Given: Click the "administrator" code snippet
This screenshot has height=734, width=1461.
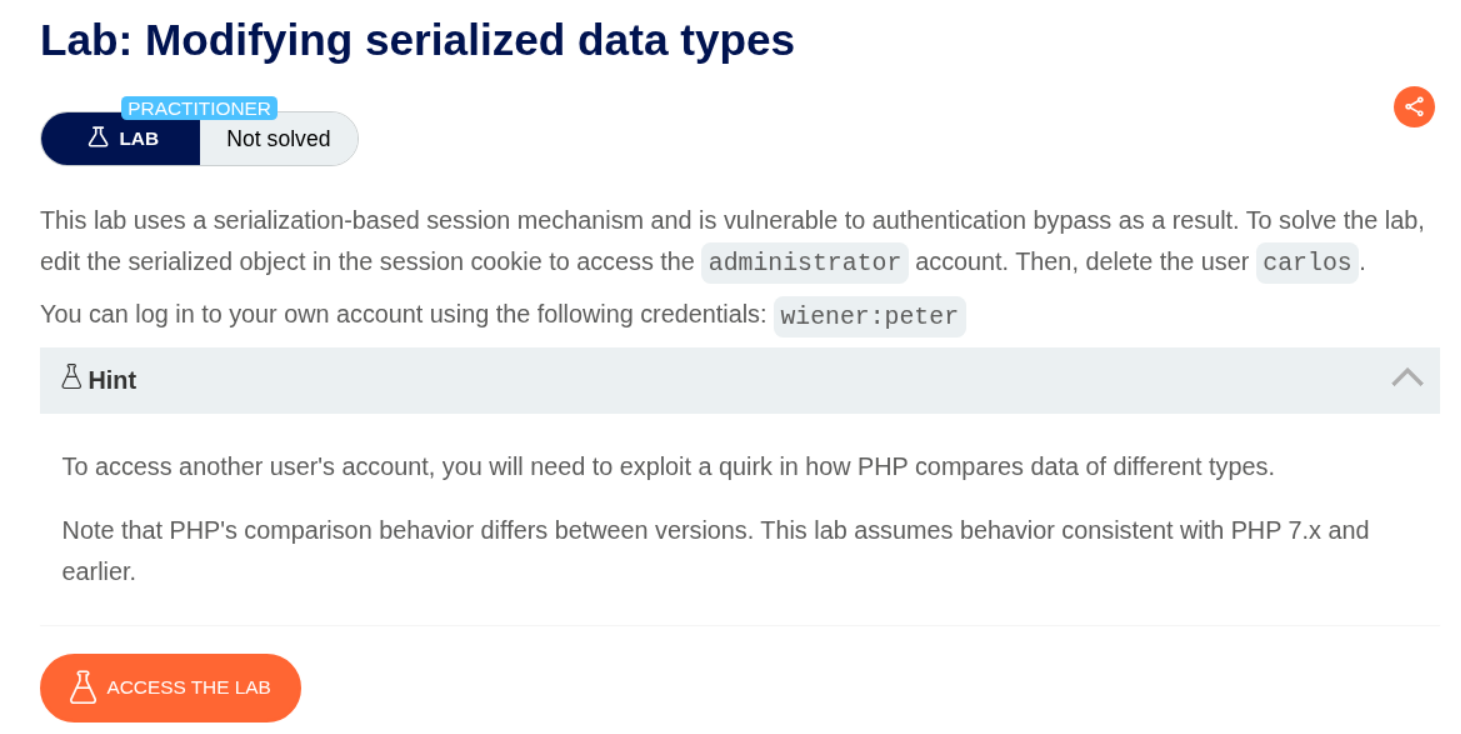Looking at the screenshot, I should click(804, 263).
